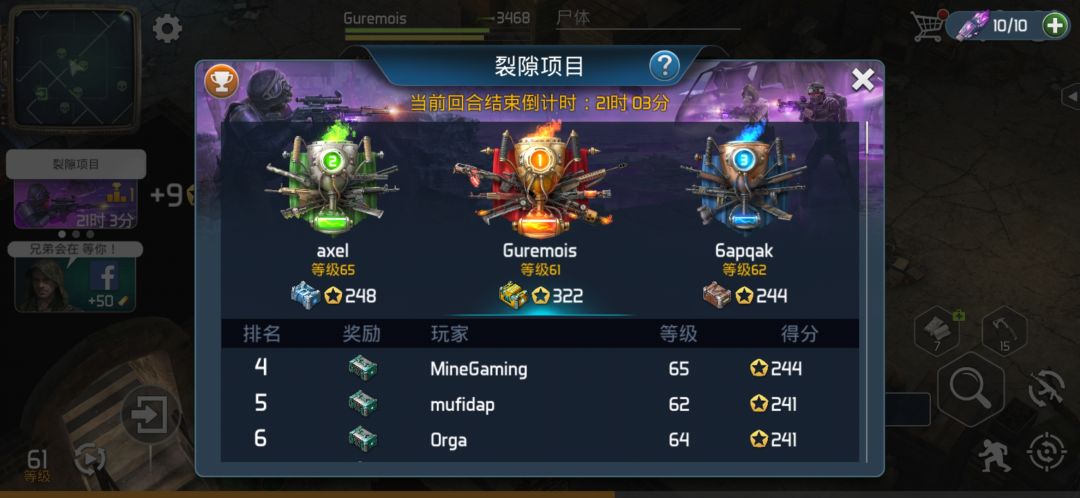Open the trophy rewards icon
The width and height of the screenshot is (1080, 498).
[x=221, y=81]
